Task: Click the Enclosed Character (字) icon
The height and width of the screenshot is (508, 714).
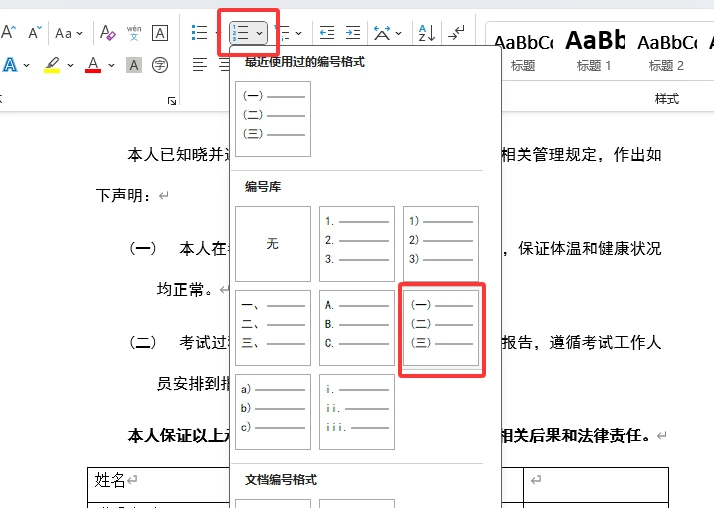Action: coord(160,65)
